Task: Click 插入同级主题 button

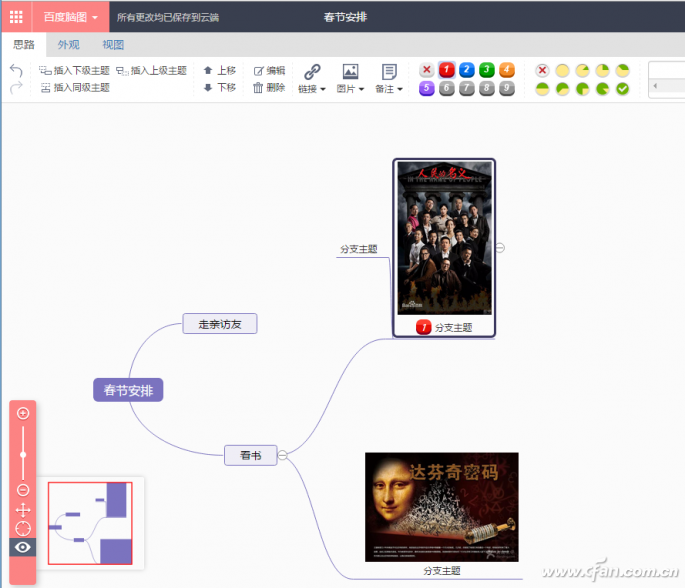Action: tap(75, 87)
